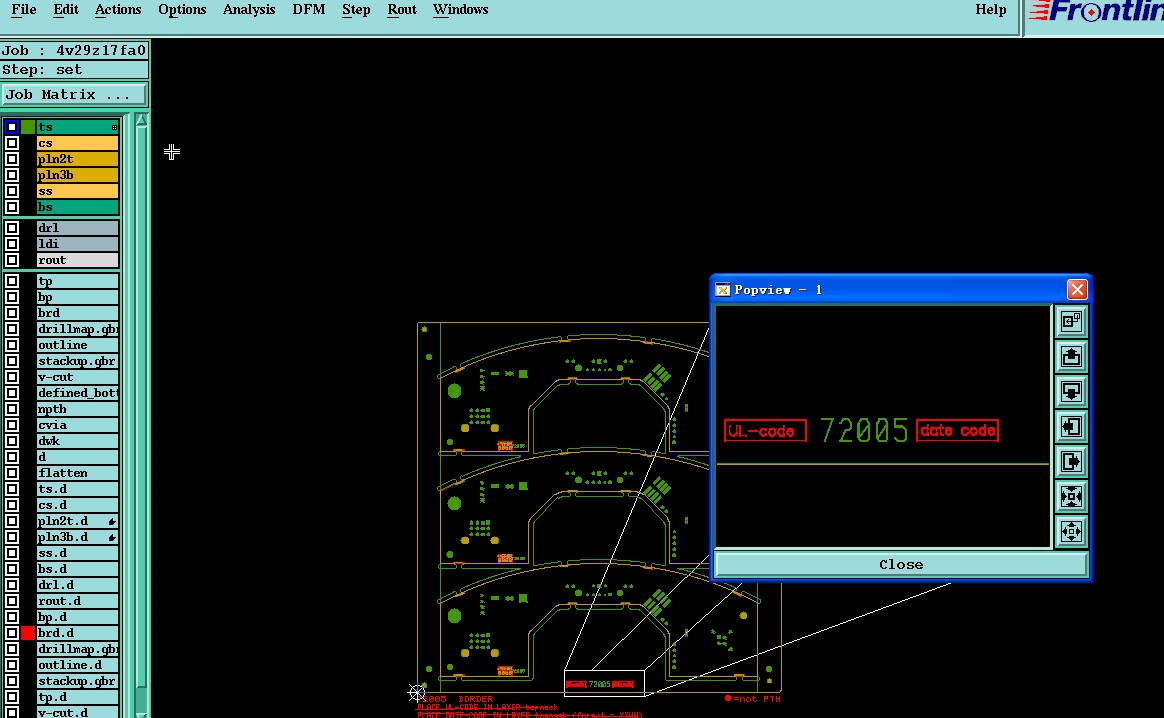Select the tp.d layer name
The width and height of the screenshot is (1164, 718).
coord(77,696)
